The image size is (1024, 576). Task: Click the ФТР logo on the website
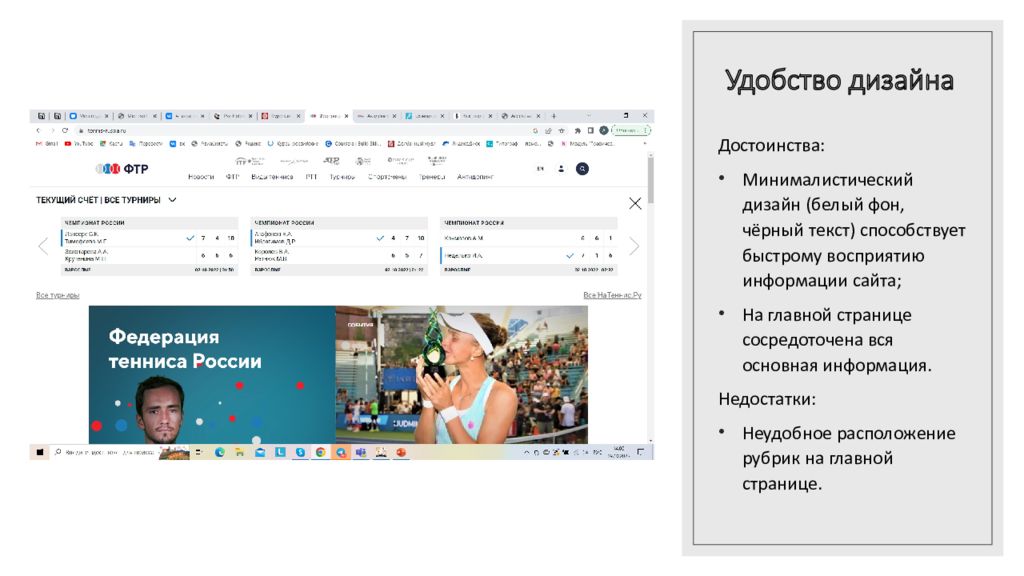coord(122,169)
